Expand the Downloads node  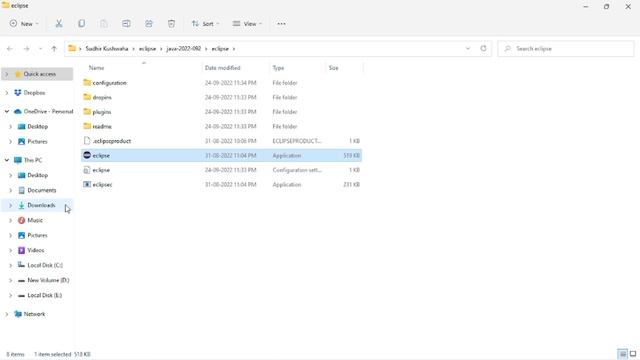[11, 205]
